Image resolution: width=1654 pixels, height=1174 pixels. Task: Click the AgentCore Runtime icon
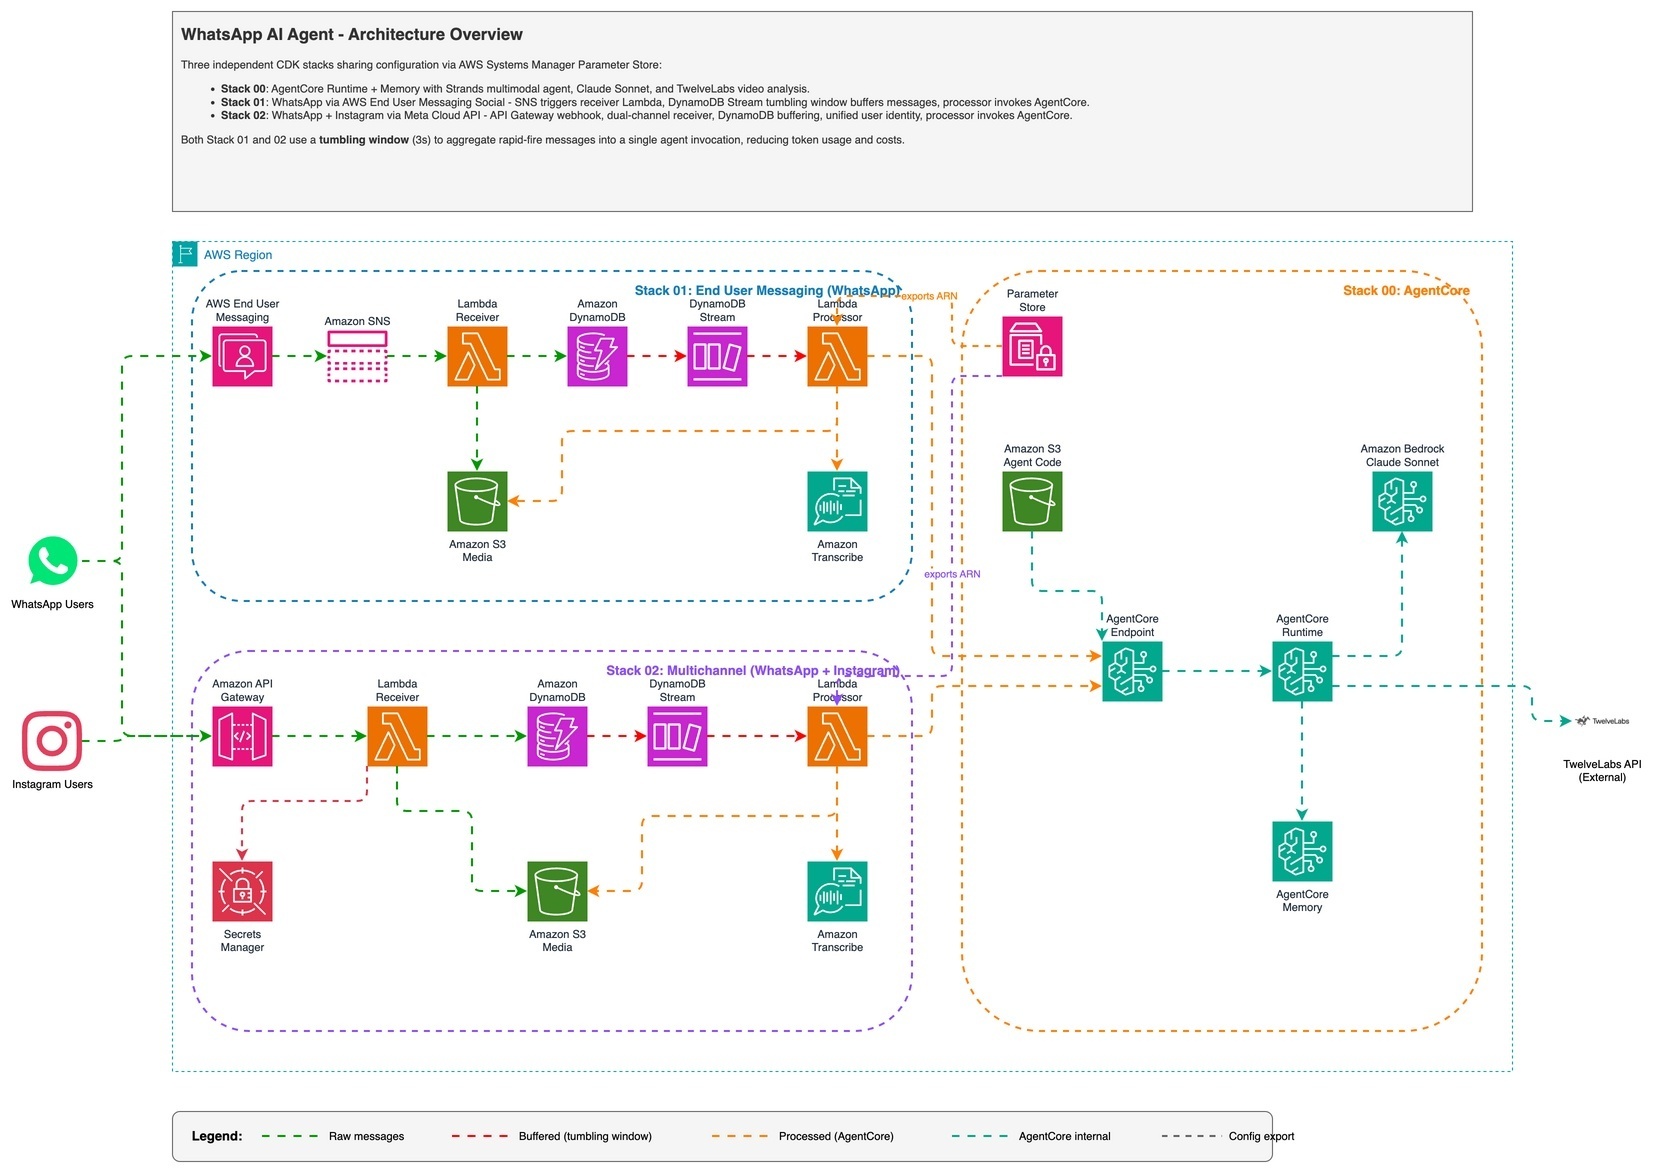click(1302, 671)
